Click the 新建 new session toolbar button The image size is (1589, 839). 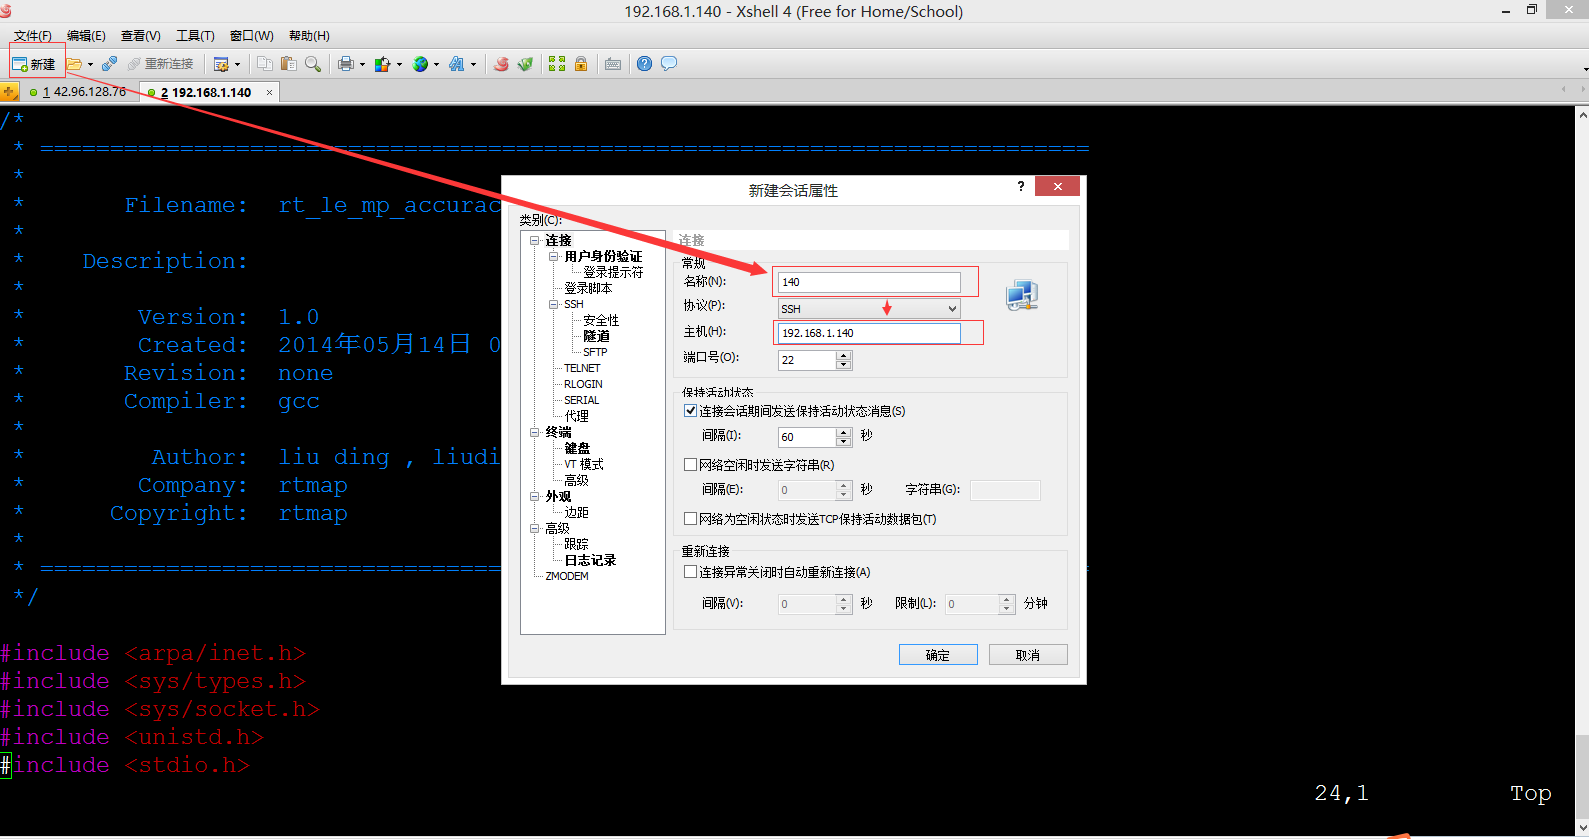pyautogui.click(x=34, y=64)
